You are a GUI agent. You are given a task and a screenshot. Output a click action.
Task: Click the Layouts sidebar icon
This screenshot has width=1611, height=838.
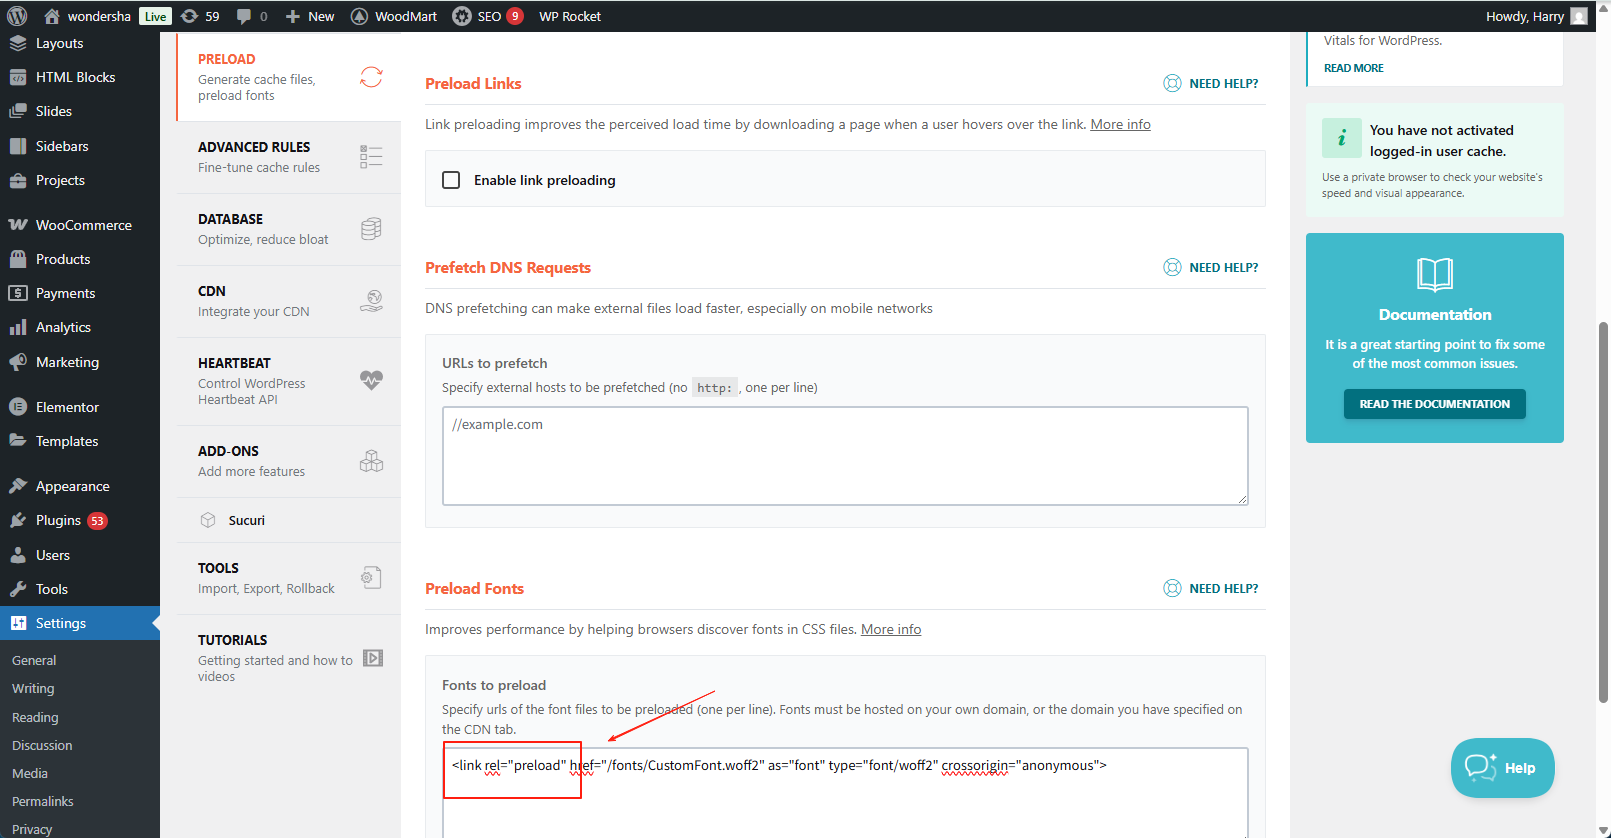[x=18, y=43]
